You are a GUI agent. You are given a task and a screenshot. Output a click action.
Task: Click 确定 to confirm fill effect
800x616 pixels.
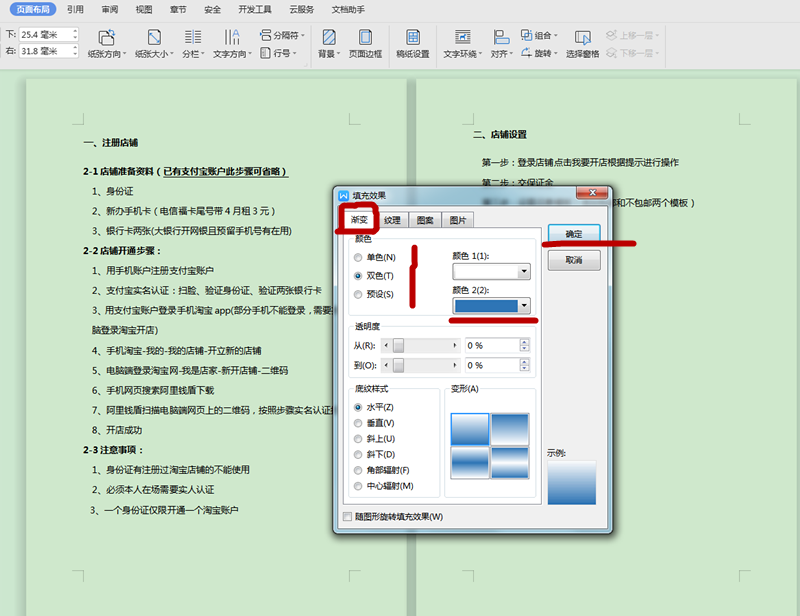click(x=574, y=234)
